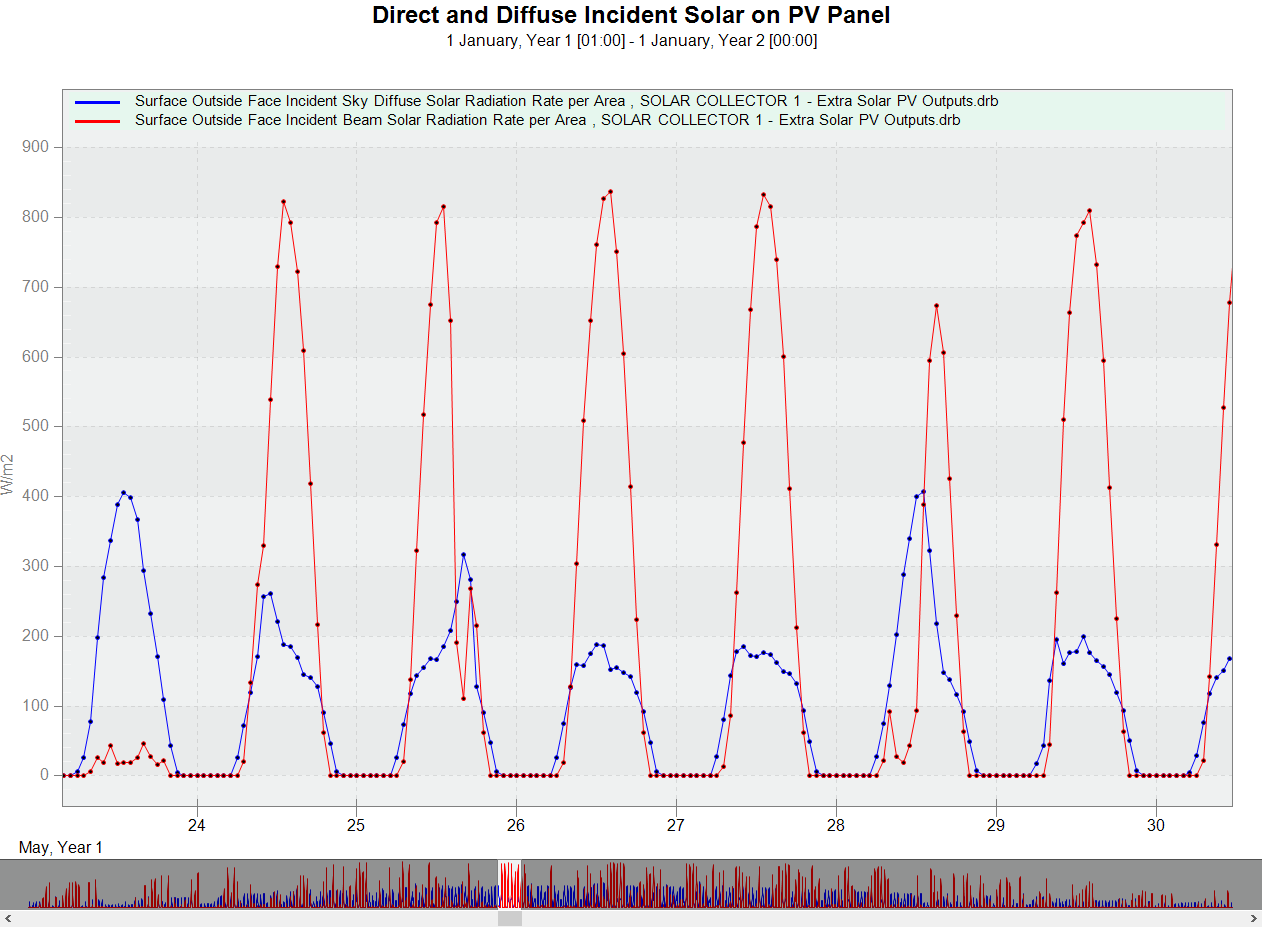Click the 'May, Year 1' label
The height and width of the screenshot is (927, 1262).
click(x=60, y=848)
